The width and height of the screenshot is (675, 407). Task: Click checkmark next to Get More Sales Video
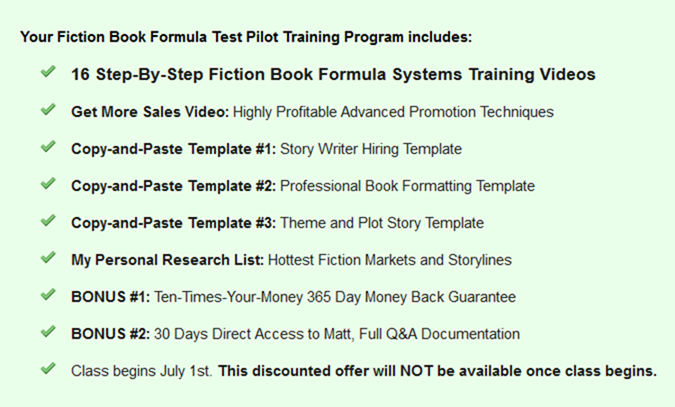[x=47, y=110]
